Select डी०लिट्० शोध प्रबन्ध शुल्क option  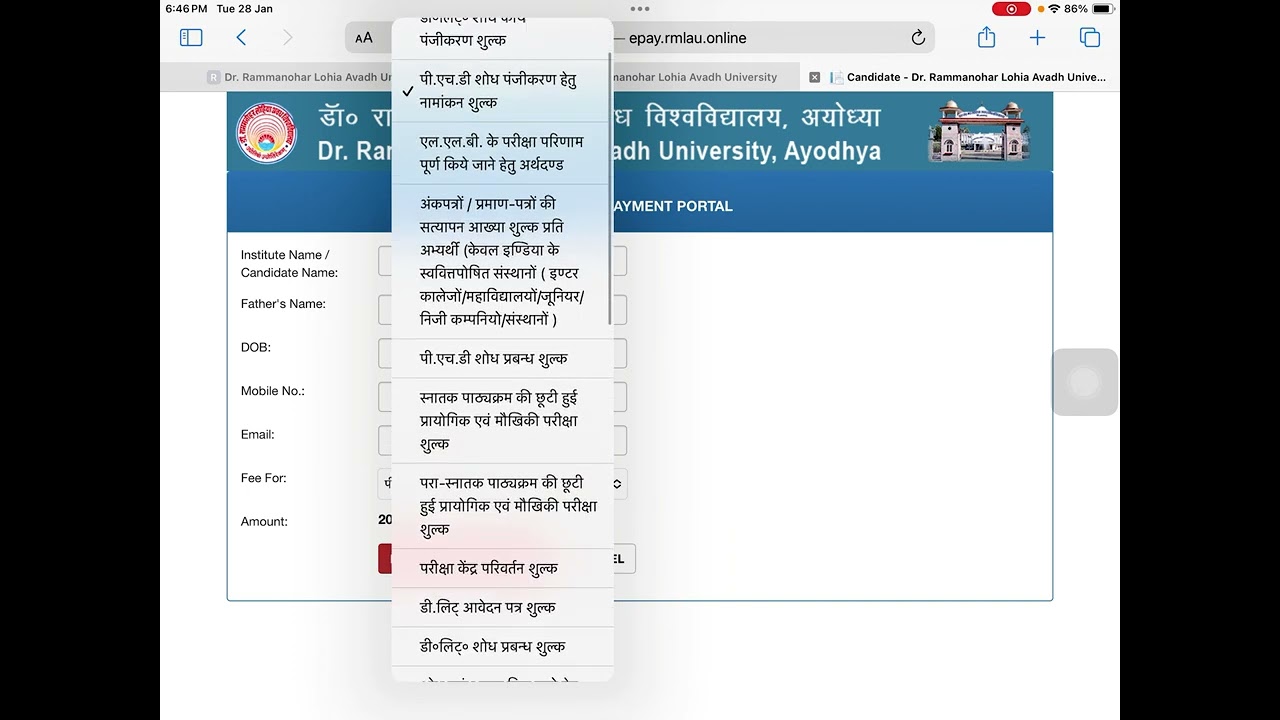pyautogui.click(x=502, y=646)
